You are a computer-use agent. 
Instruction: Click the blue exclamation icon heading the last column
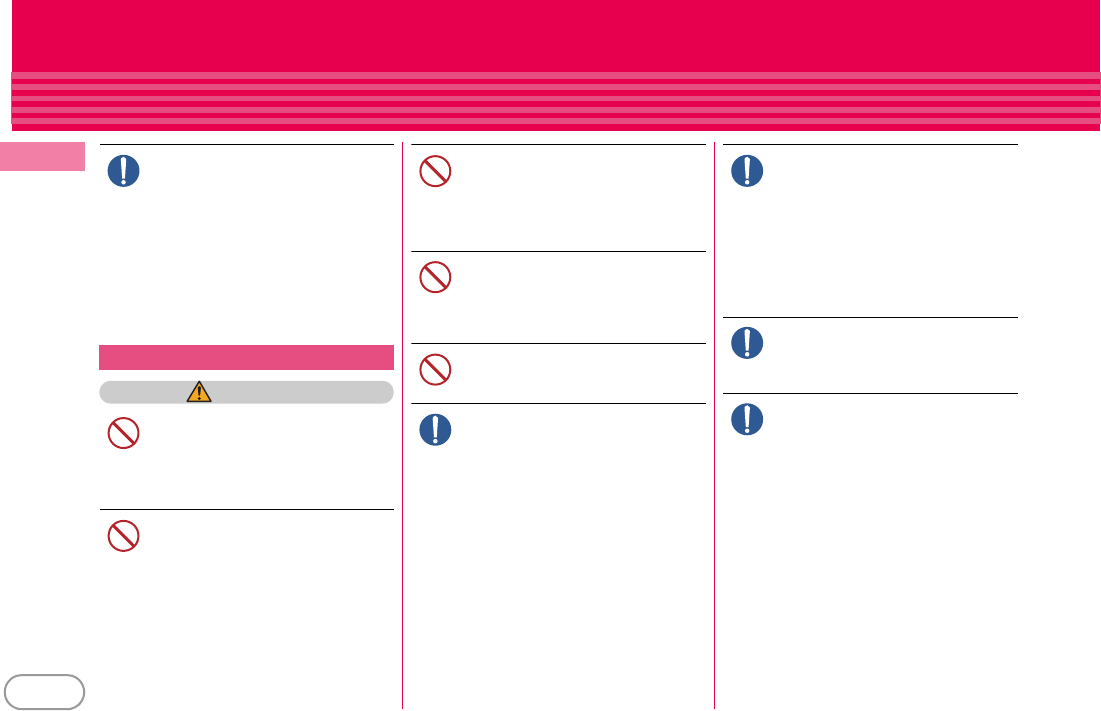tap(747, 171)
